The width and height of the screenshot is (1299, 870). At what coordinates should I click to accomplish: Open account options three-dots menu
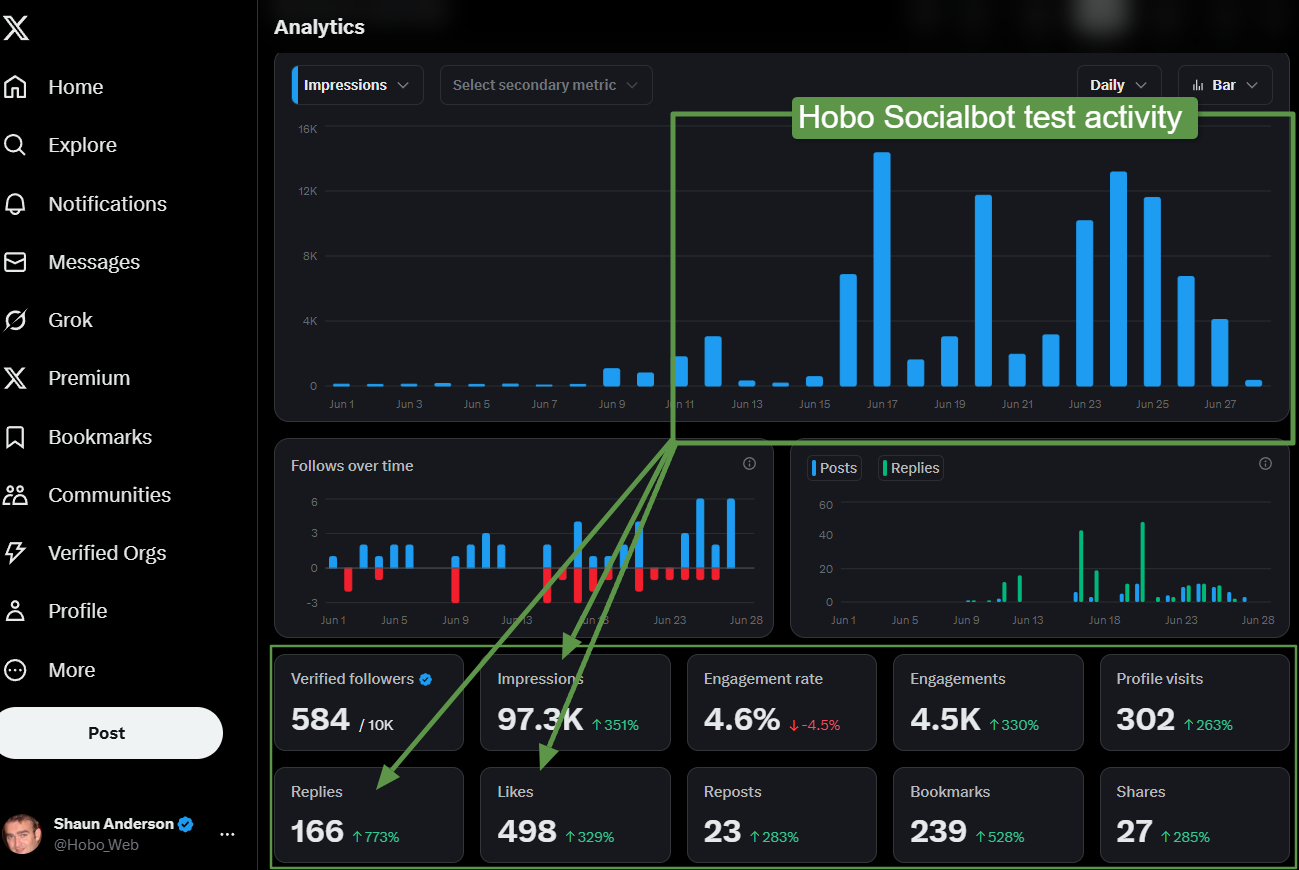227,834
